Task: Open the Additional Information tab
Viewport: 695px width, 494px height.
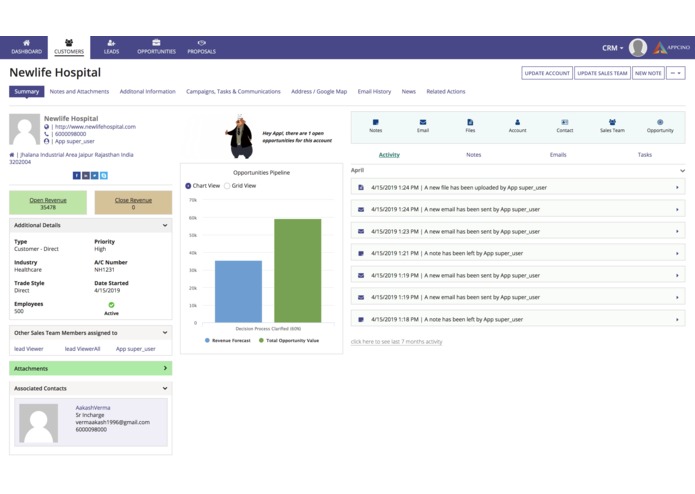Action: coord(148,92)
